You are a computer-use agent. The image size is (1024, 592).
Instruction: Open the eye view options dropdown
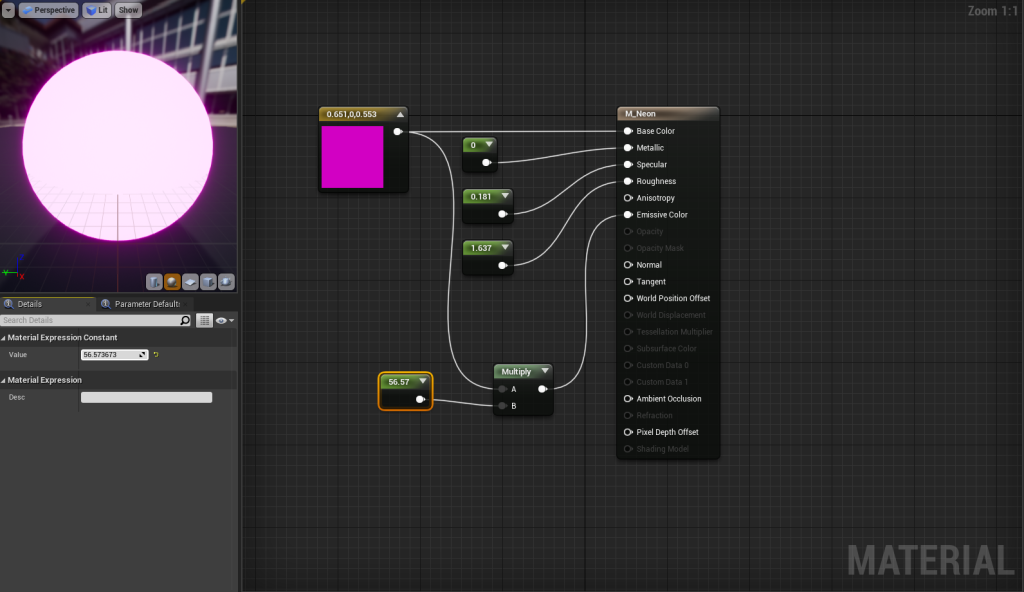coord(224,320)
